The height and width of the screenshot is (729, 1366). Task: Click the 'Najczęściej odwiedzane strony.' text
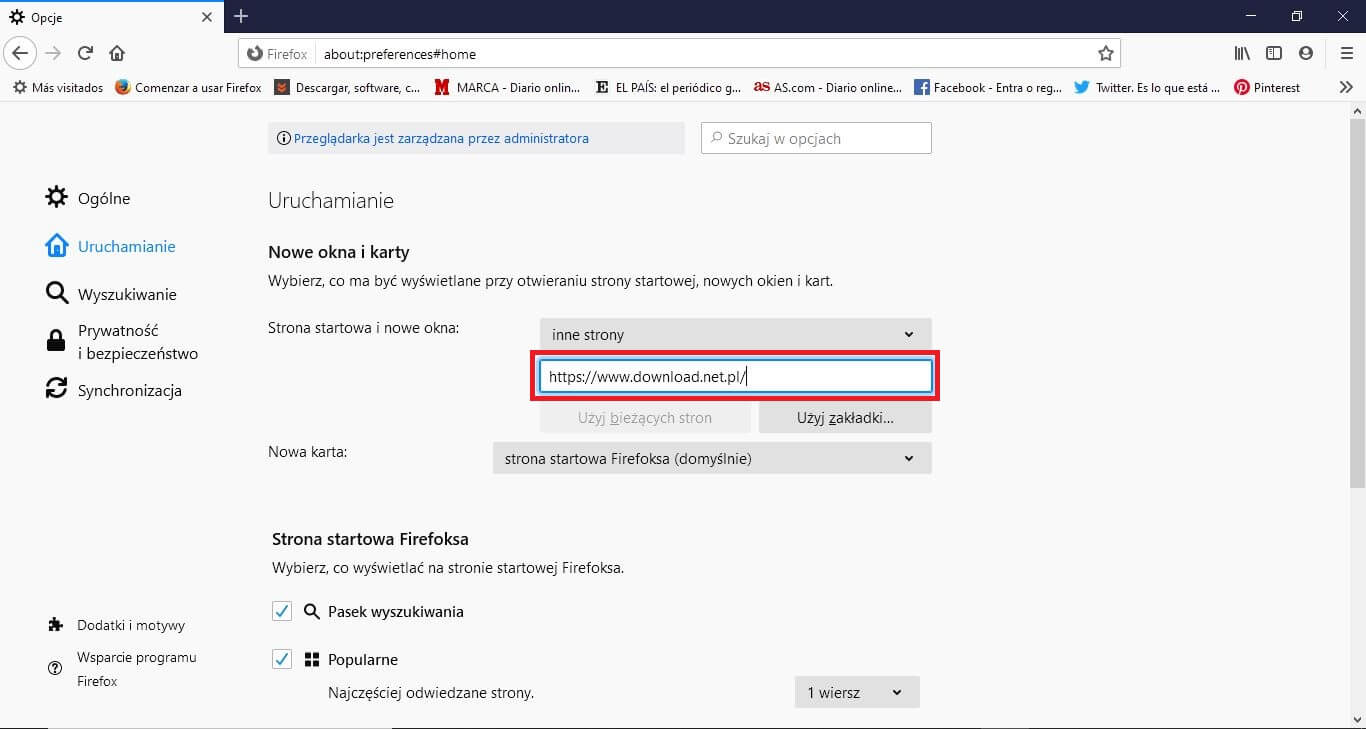pos(431,692)
